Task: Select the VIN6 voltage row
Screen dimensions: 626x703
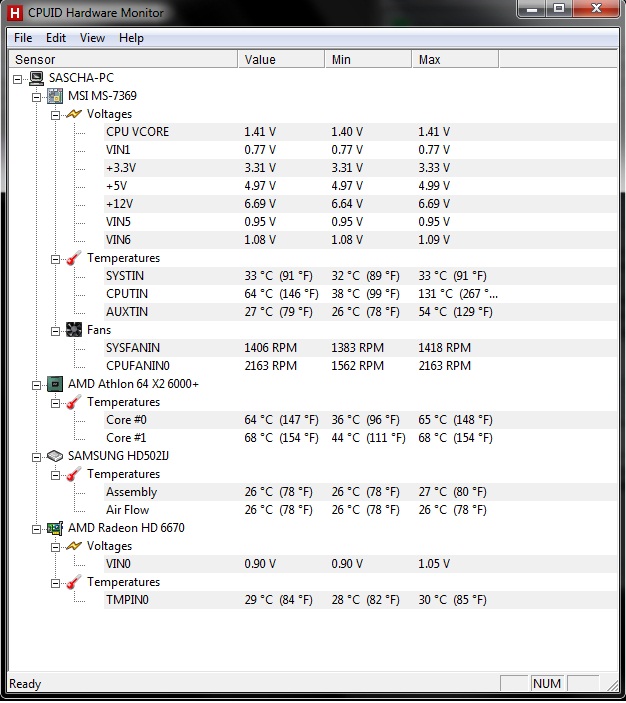Action: coord(360,240)
